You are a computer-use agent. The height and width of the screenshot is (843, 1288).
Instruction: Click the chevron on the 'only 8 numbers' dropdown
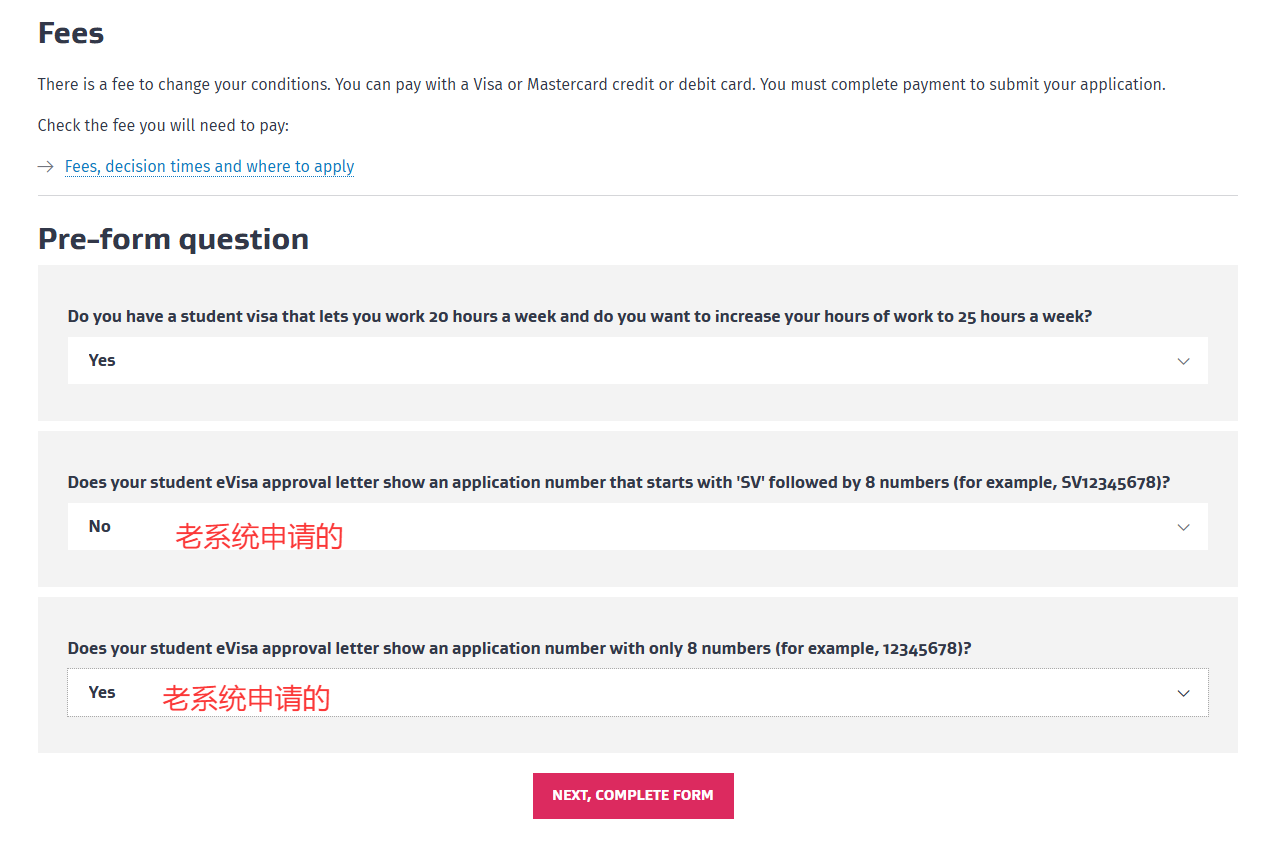pos(1183,693)
